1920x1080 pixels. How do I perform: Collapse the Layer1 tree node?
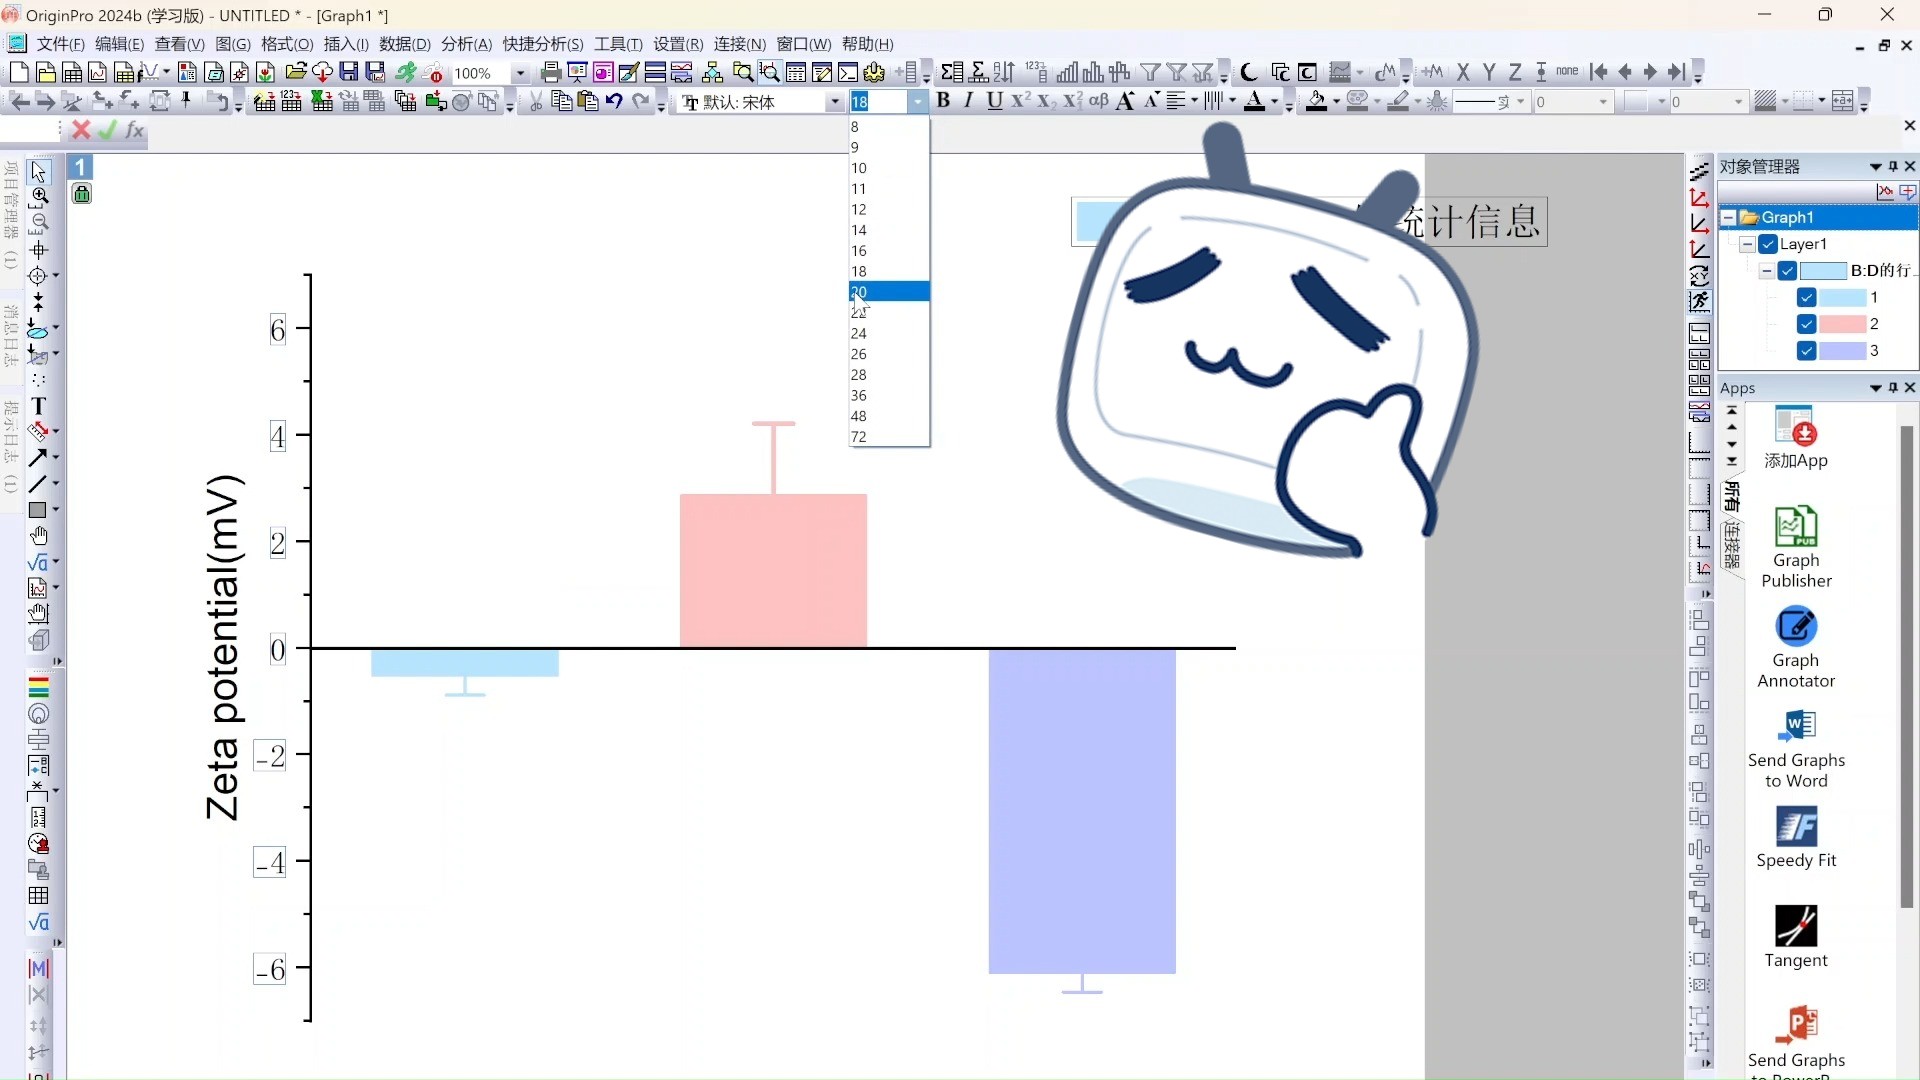pyautogui.click(x=1747, y=244)
